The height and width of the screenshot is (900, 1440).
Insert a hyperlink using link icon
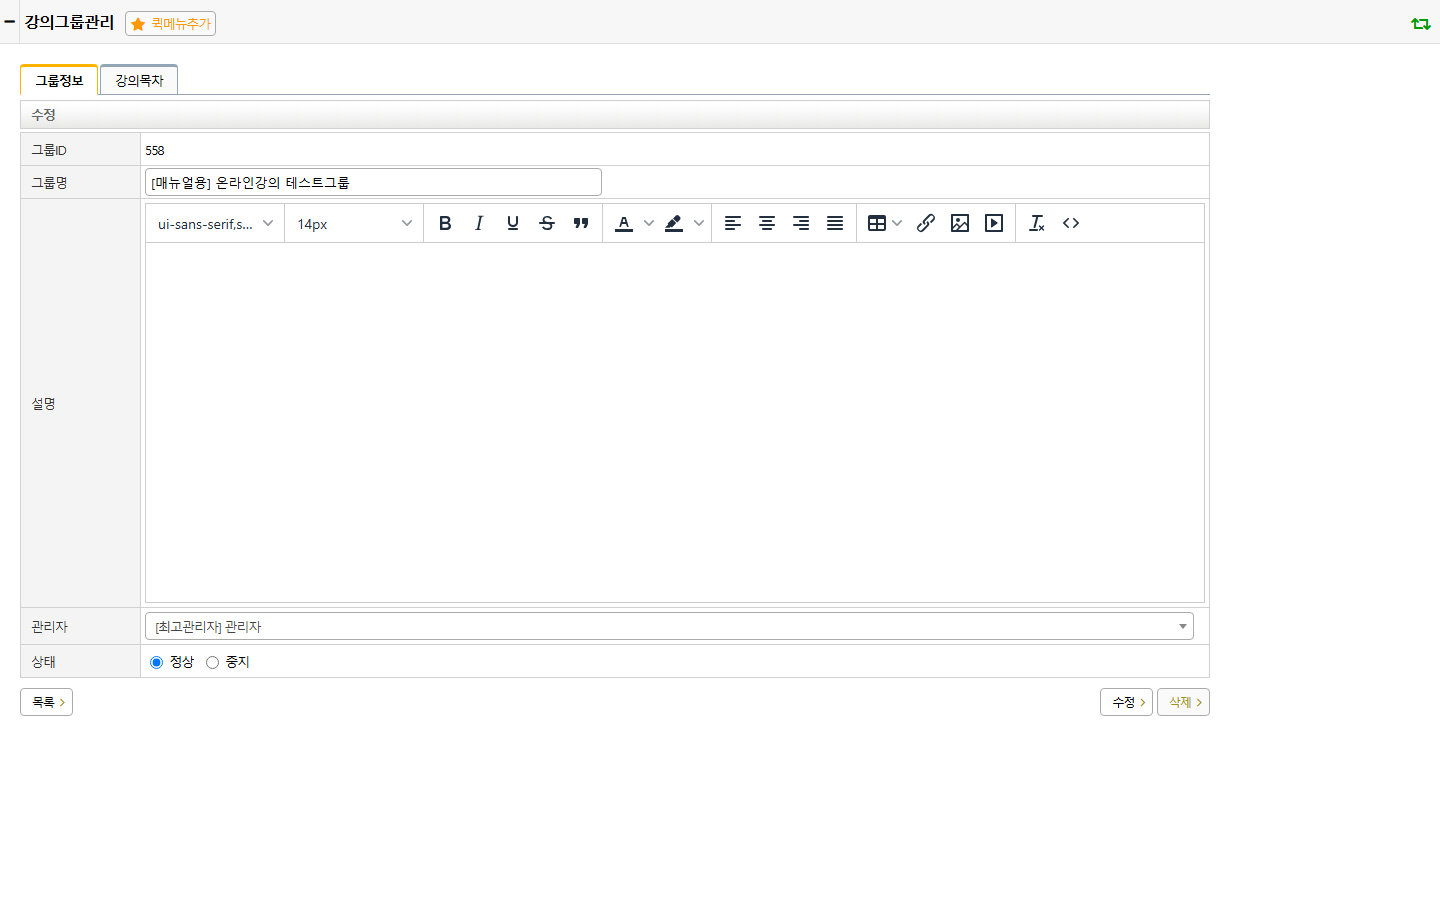tap(926, 223)
